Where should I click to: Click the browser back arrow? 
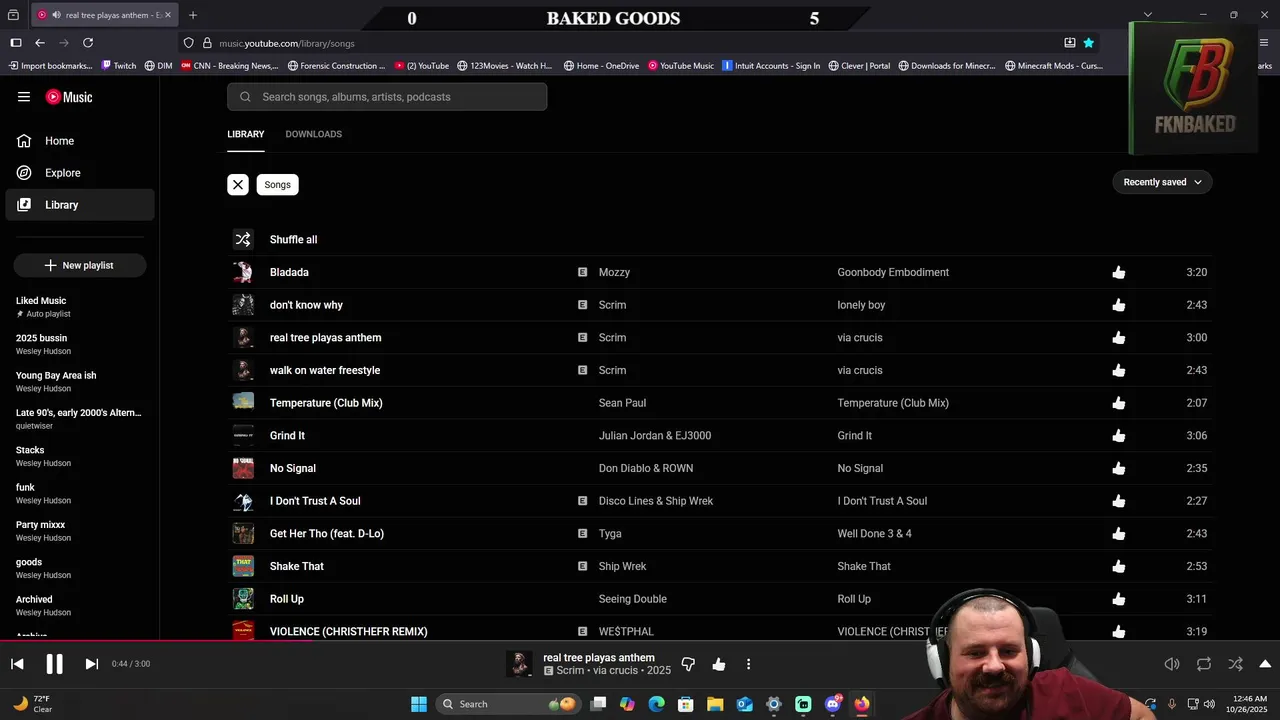(40, 43)
